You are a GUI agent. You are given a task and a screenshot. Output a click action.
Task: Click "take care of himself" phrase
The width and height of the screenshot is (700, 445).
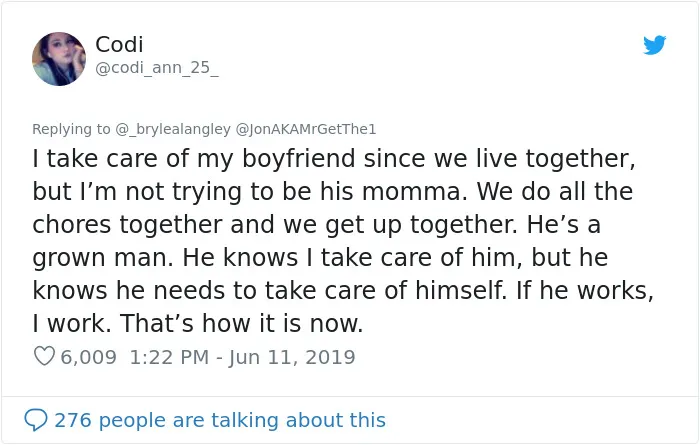coord(385,290)
